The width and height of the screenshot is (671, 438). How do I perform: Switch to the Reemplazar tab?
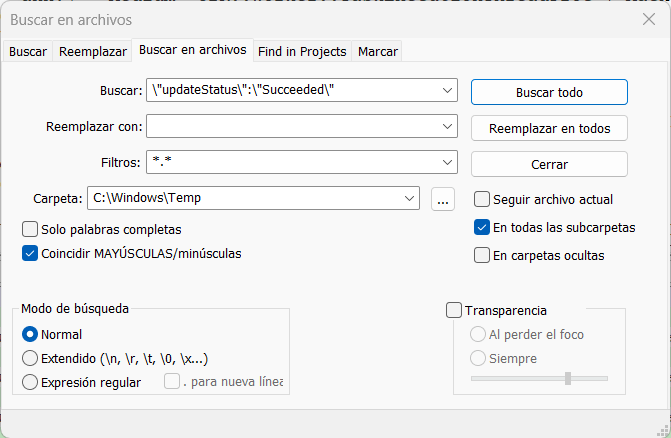coord(93,51)
